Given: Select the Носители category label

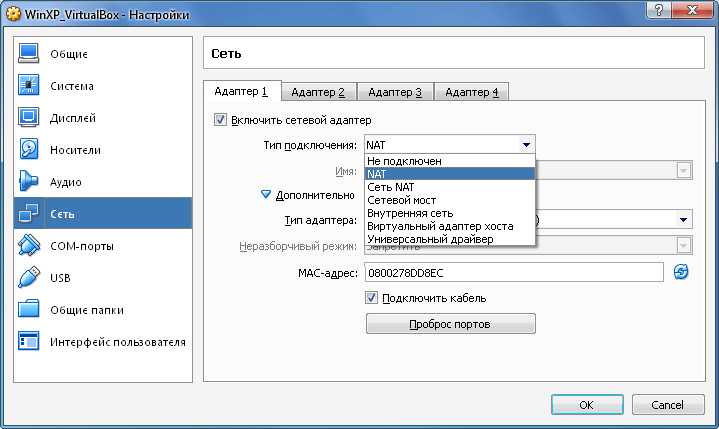Looking at the screenshot, I should click(x=76, y=150).
